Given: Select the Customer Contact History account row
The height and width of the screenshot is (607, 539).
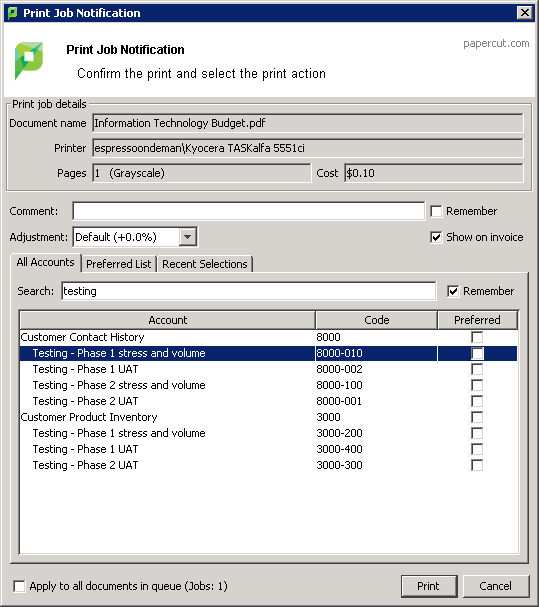Looking at the screenshot, I should (268, 337).
